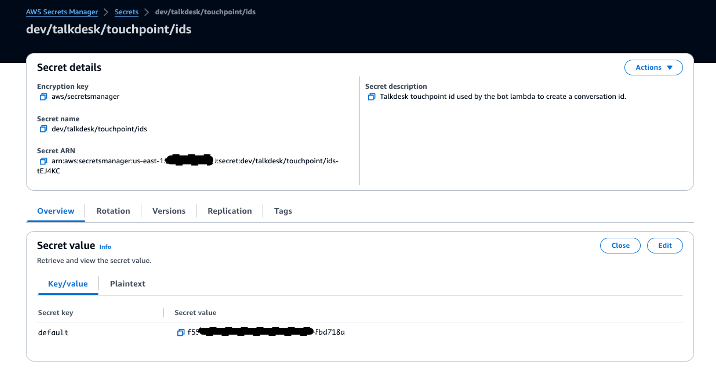Click the Secret description label
716x370 pixels.
[x=396, y=86]
